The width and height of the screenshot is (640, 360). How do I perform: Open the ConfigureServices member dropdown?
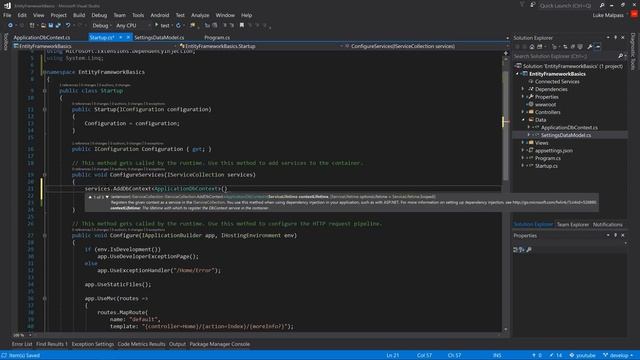click(424, 46)
